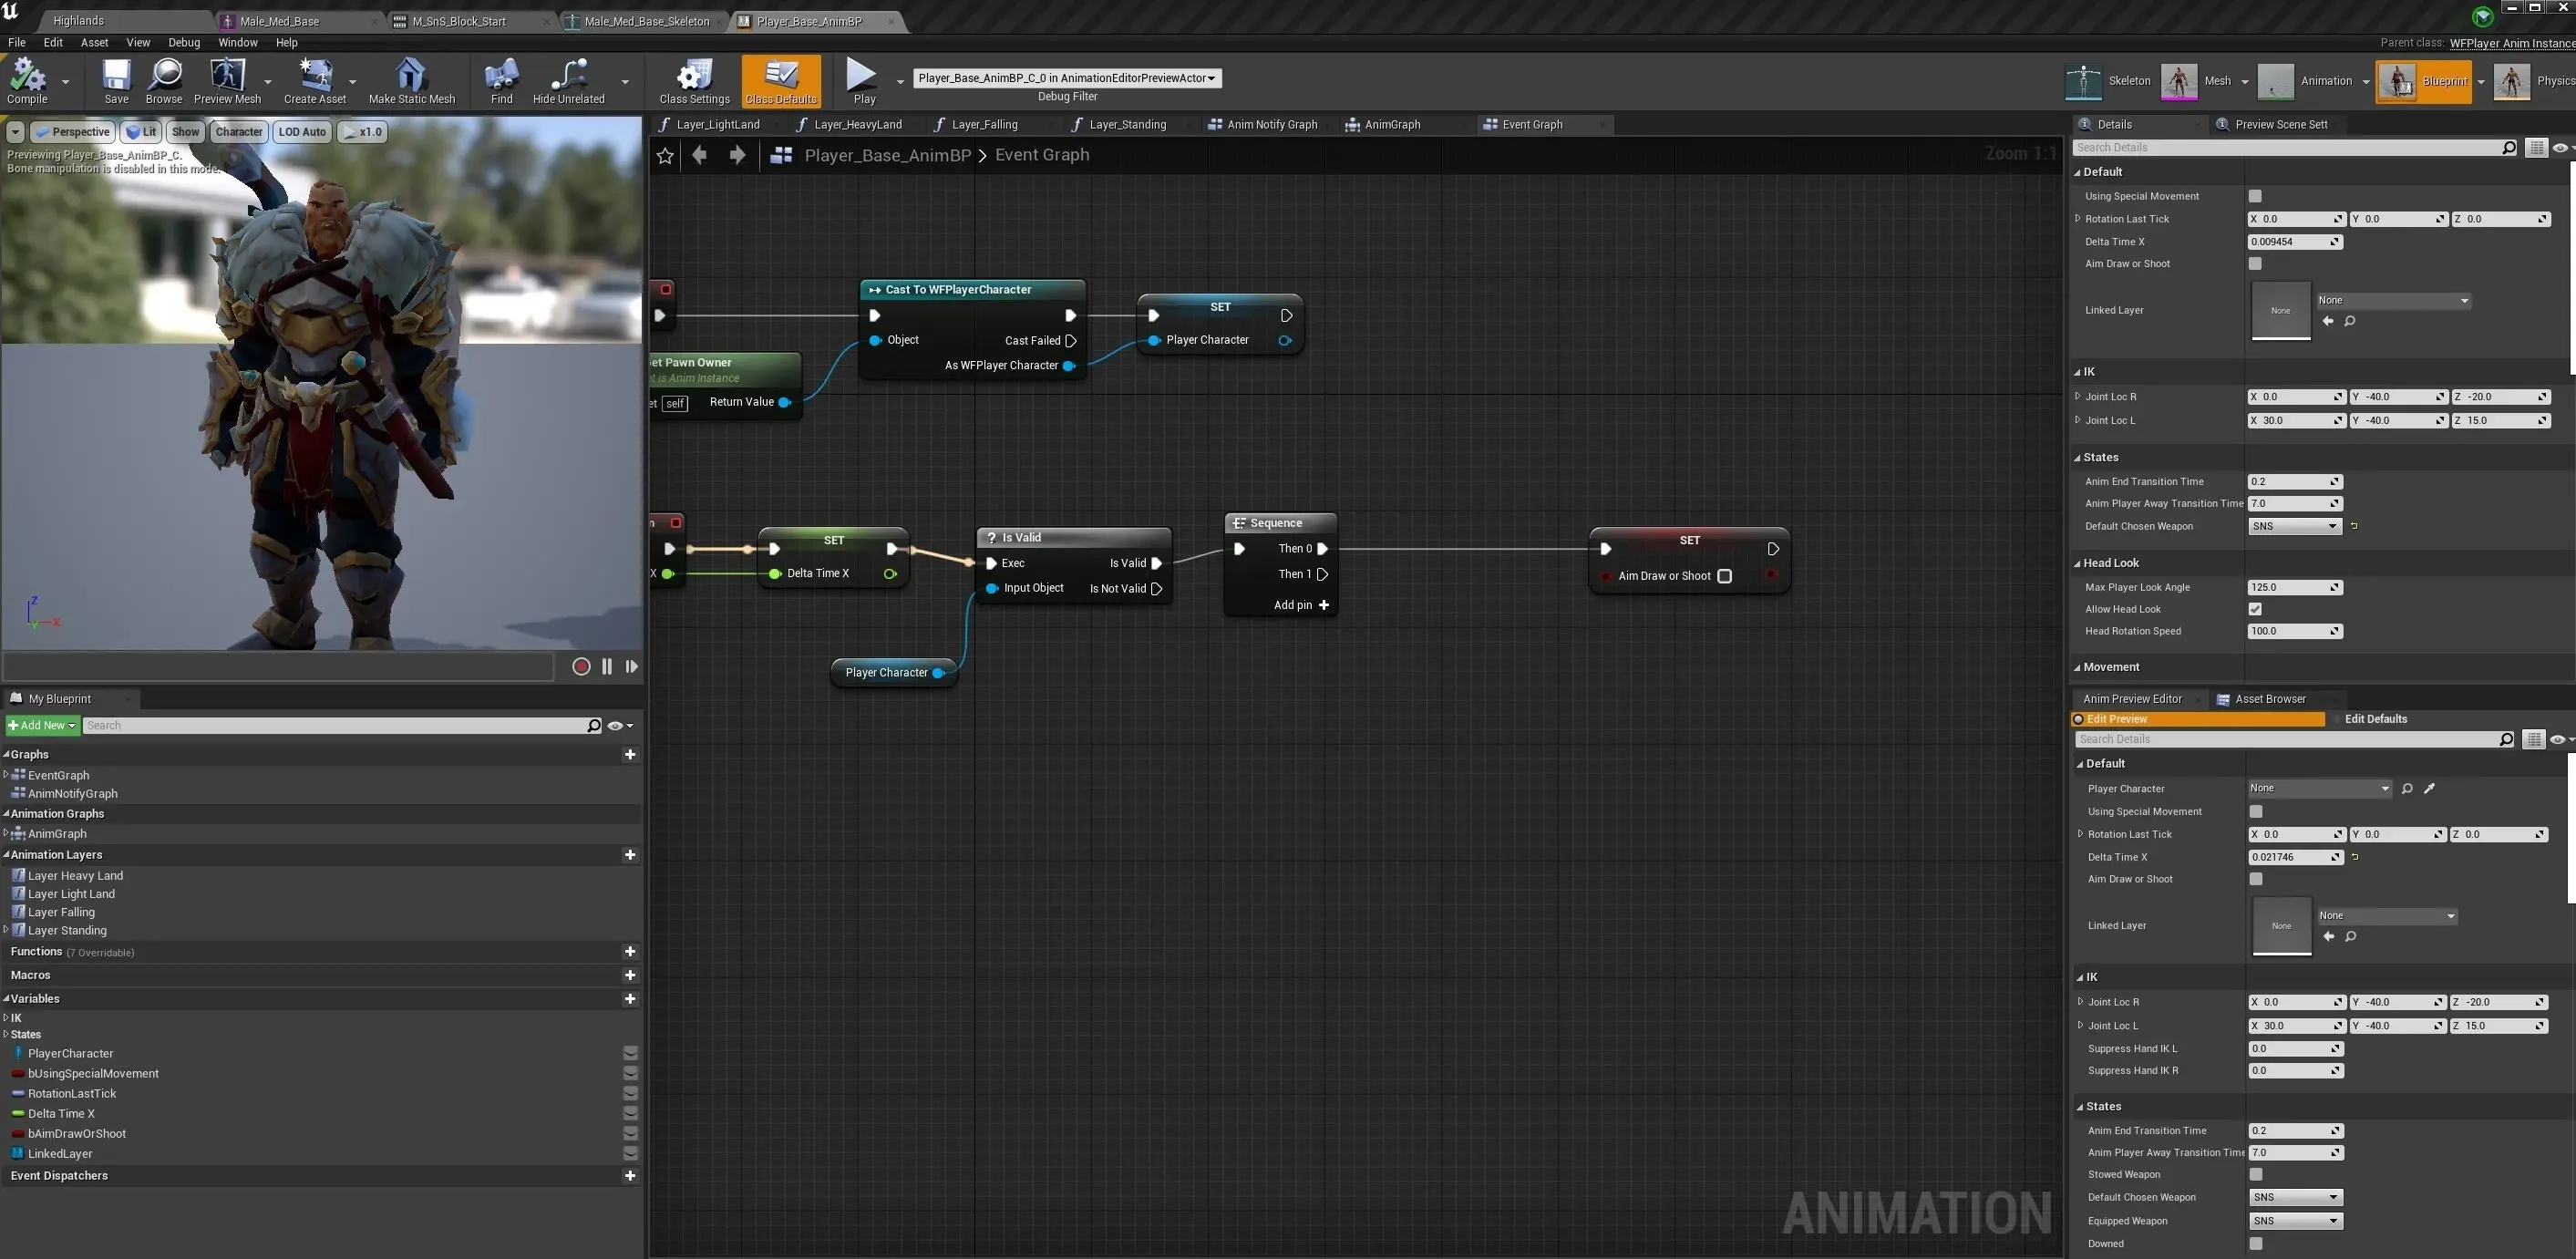Pause the preview animation
2576x1259 pixels.
coord(607,666)
